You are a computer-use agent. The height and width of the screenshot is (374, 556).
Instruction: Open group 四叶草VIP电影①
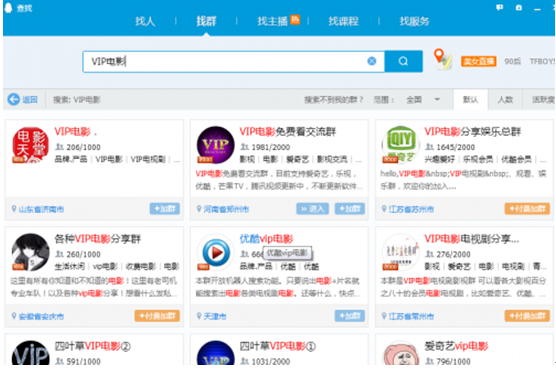(278, 346)
